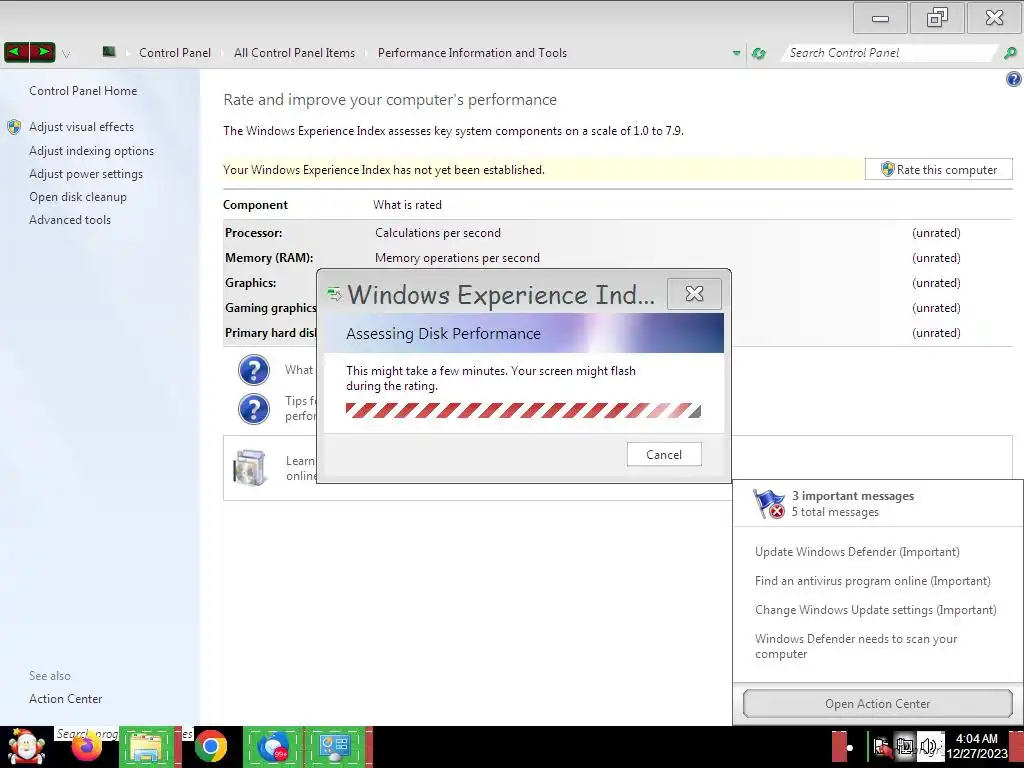Click 3 important messages heading

(x=853, y=496)
